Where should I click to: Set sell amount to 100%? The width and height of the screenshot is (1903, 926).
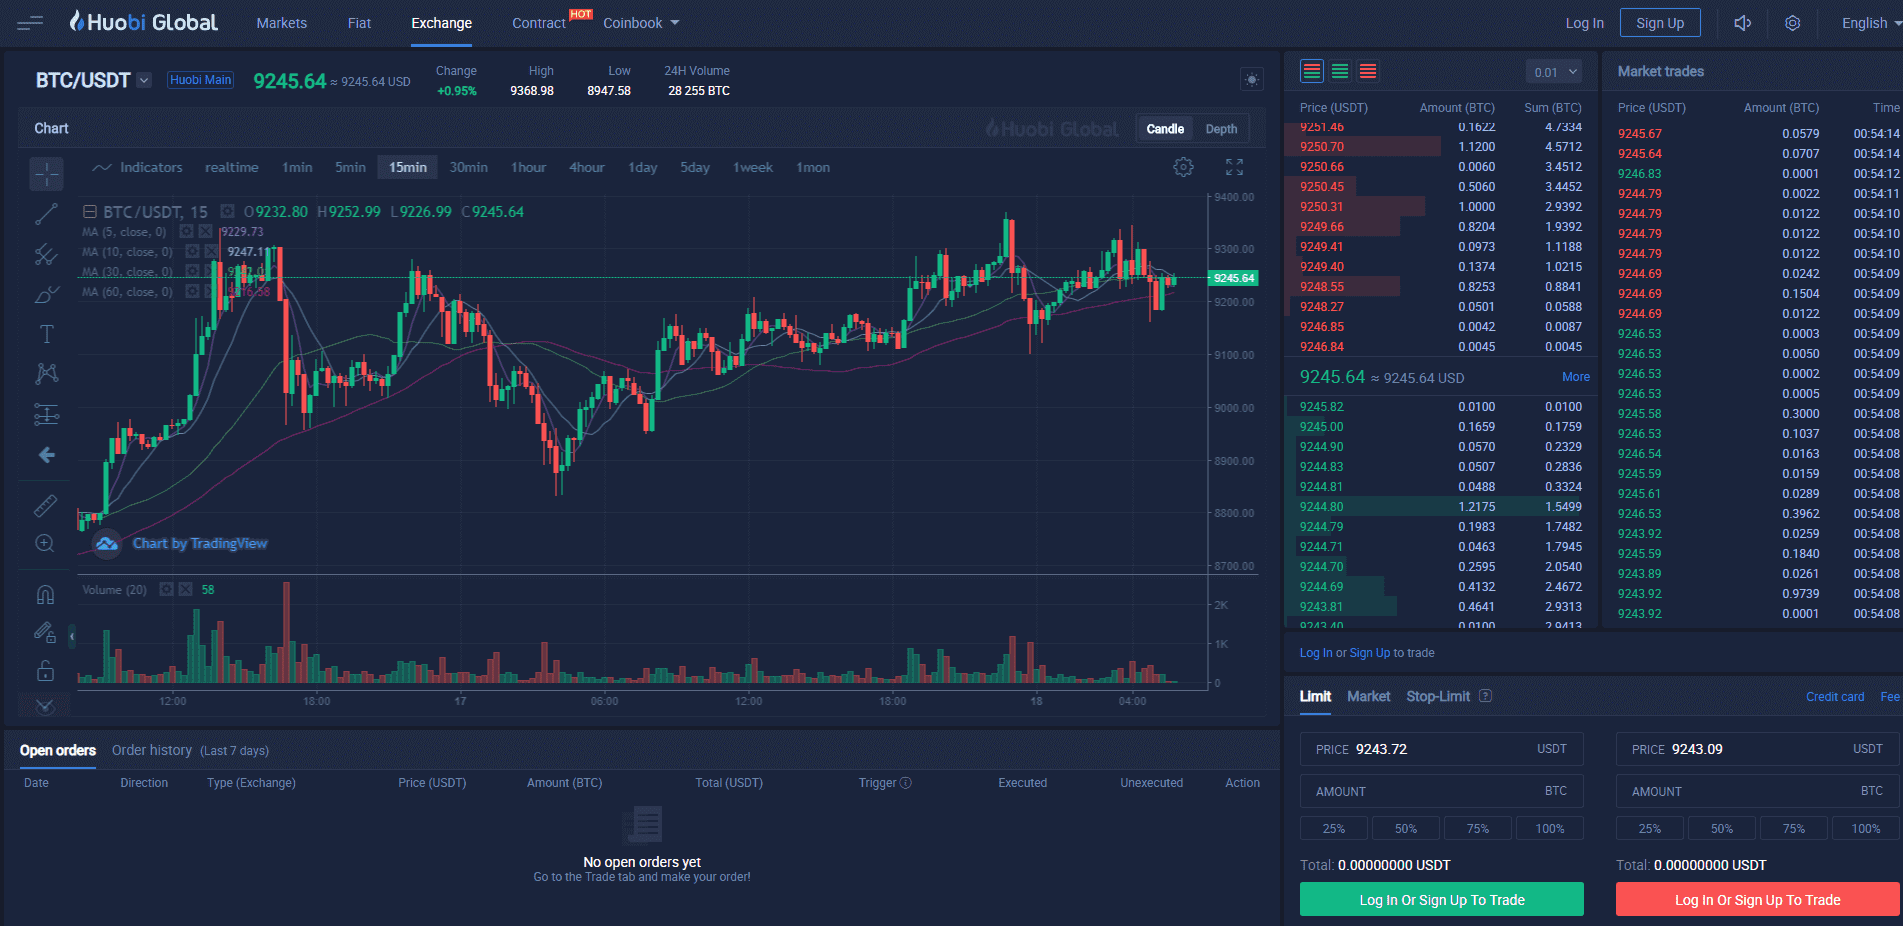(x=1866, y=828)
